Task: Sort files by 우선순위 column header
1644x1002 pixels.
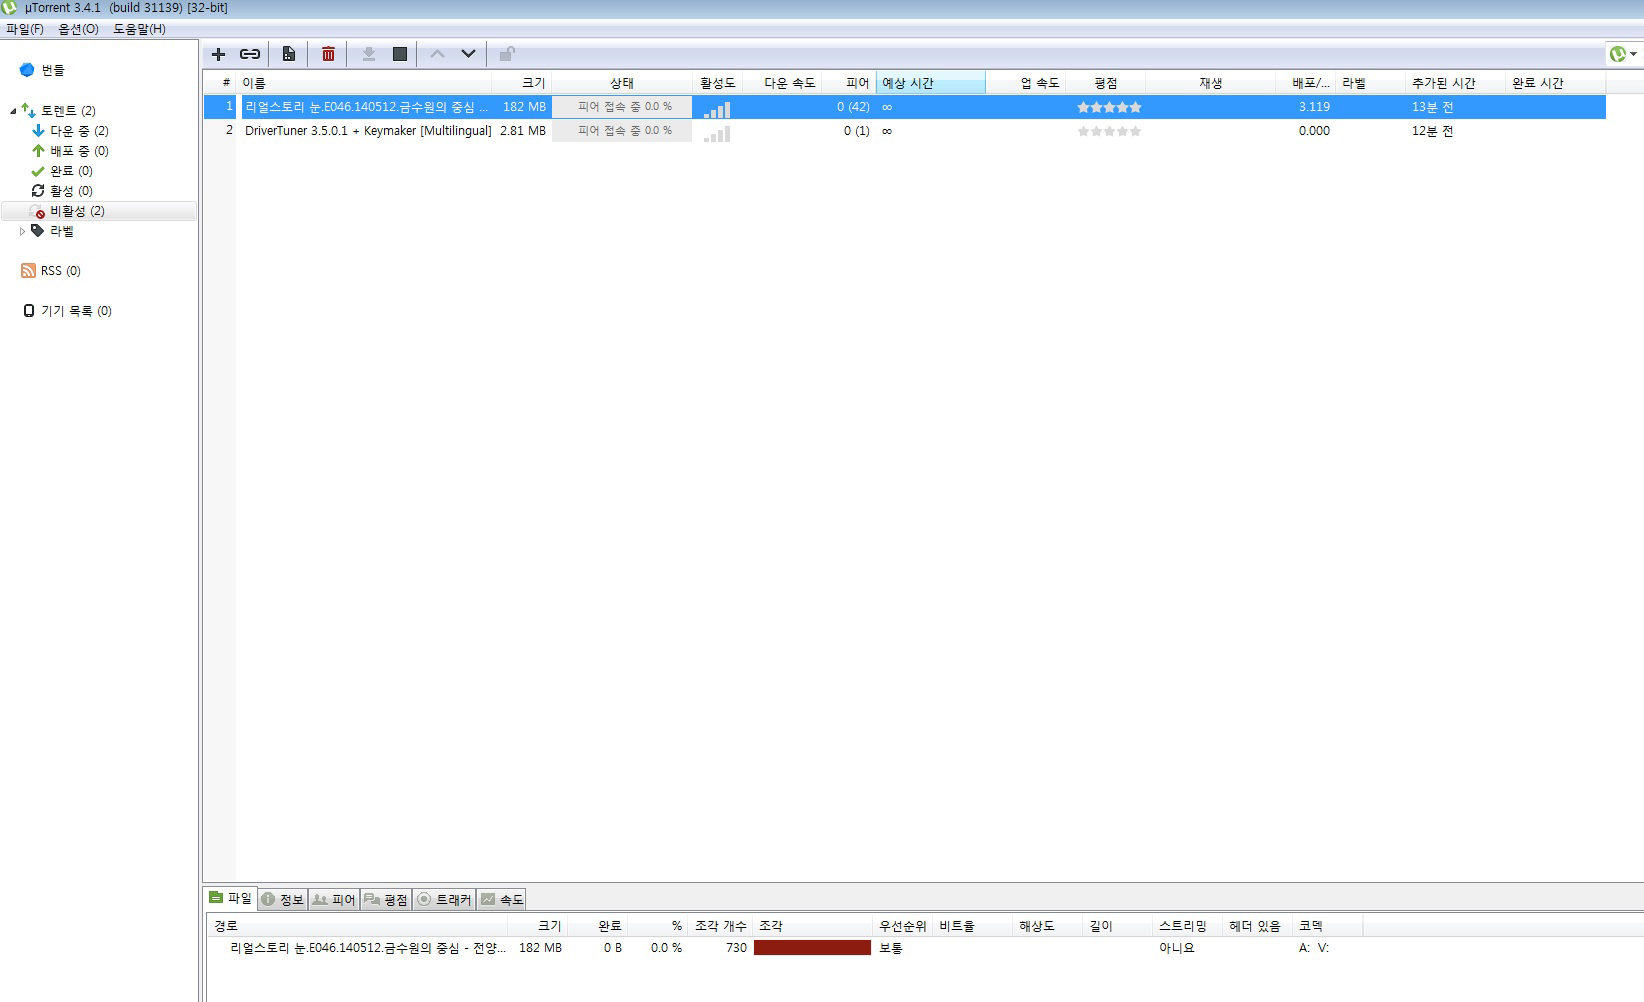Action: (x=903, y=926)
